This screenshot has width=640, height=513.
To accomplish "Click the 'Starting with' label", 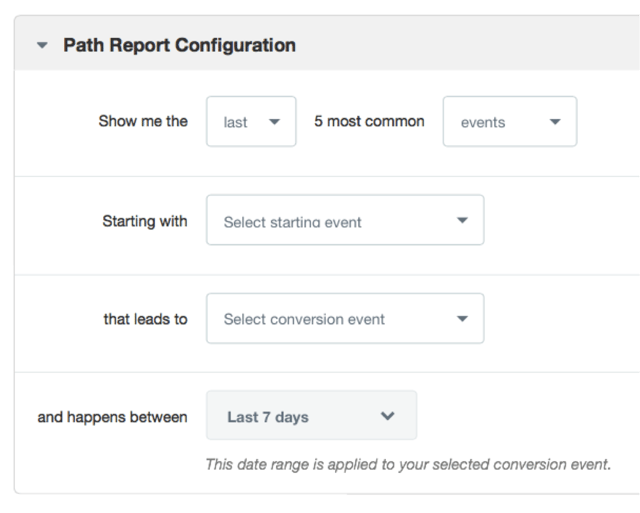I will point(145,221).
